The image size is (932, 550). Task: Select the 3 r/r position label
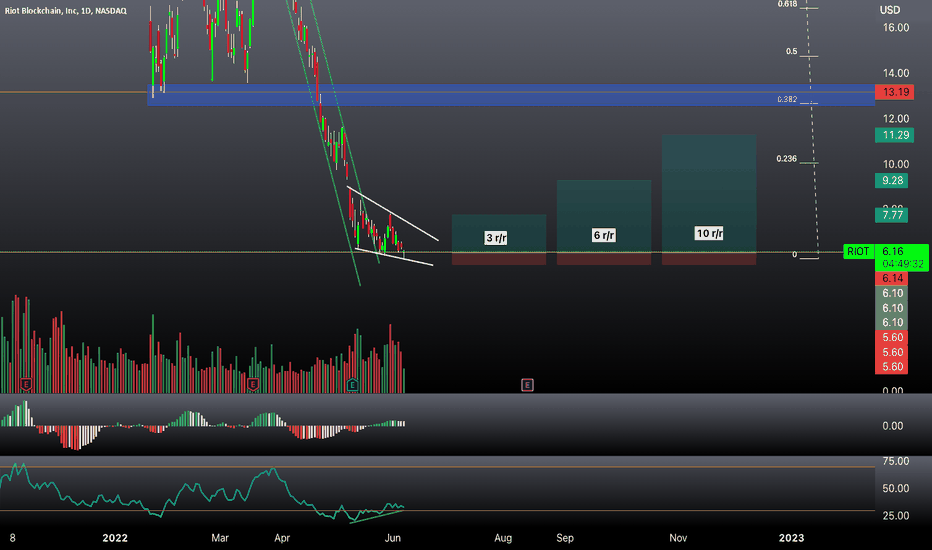[x=496, y=238]
